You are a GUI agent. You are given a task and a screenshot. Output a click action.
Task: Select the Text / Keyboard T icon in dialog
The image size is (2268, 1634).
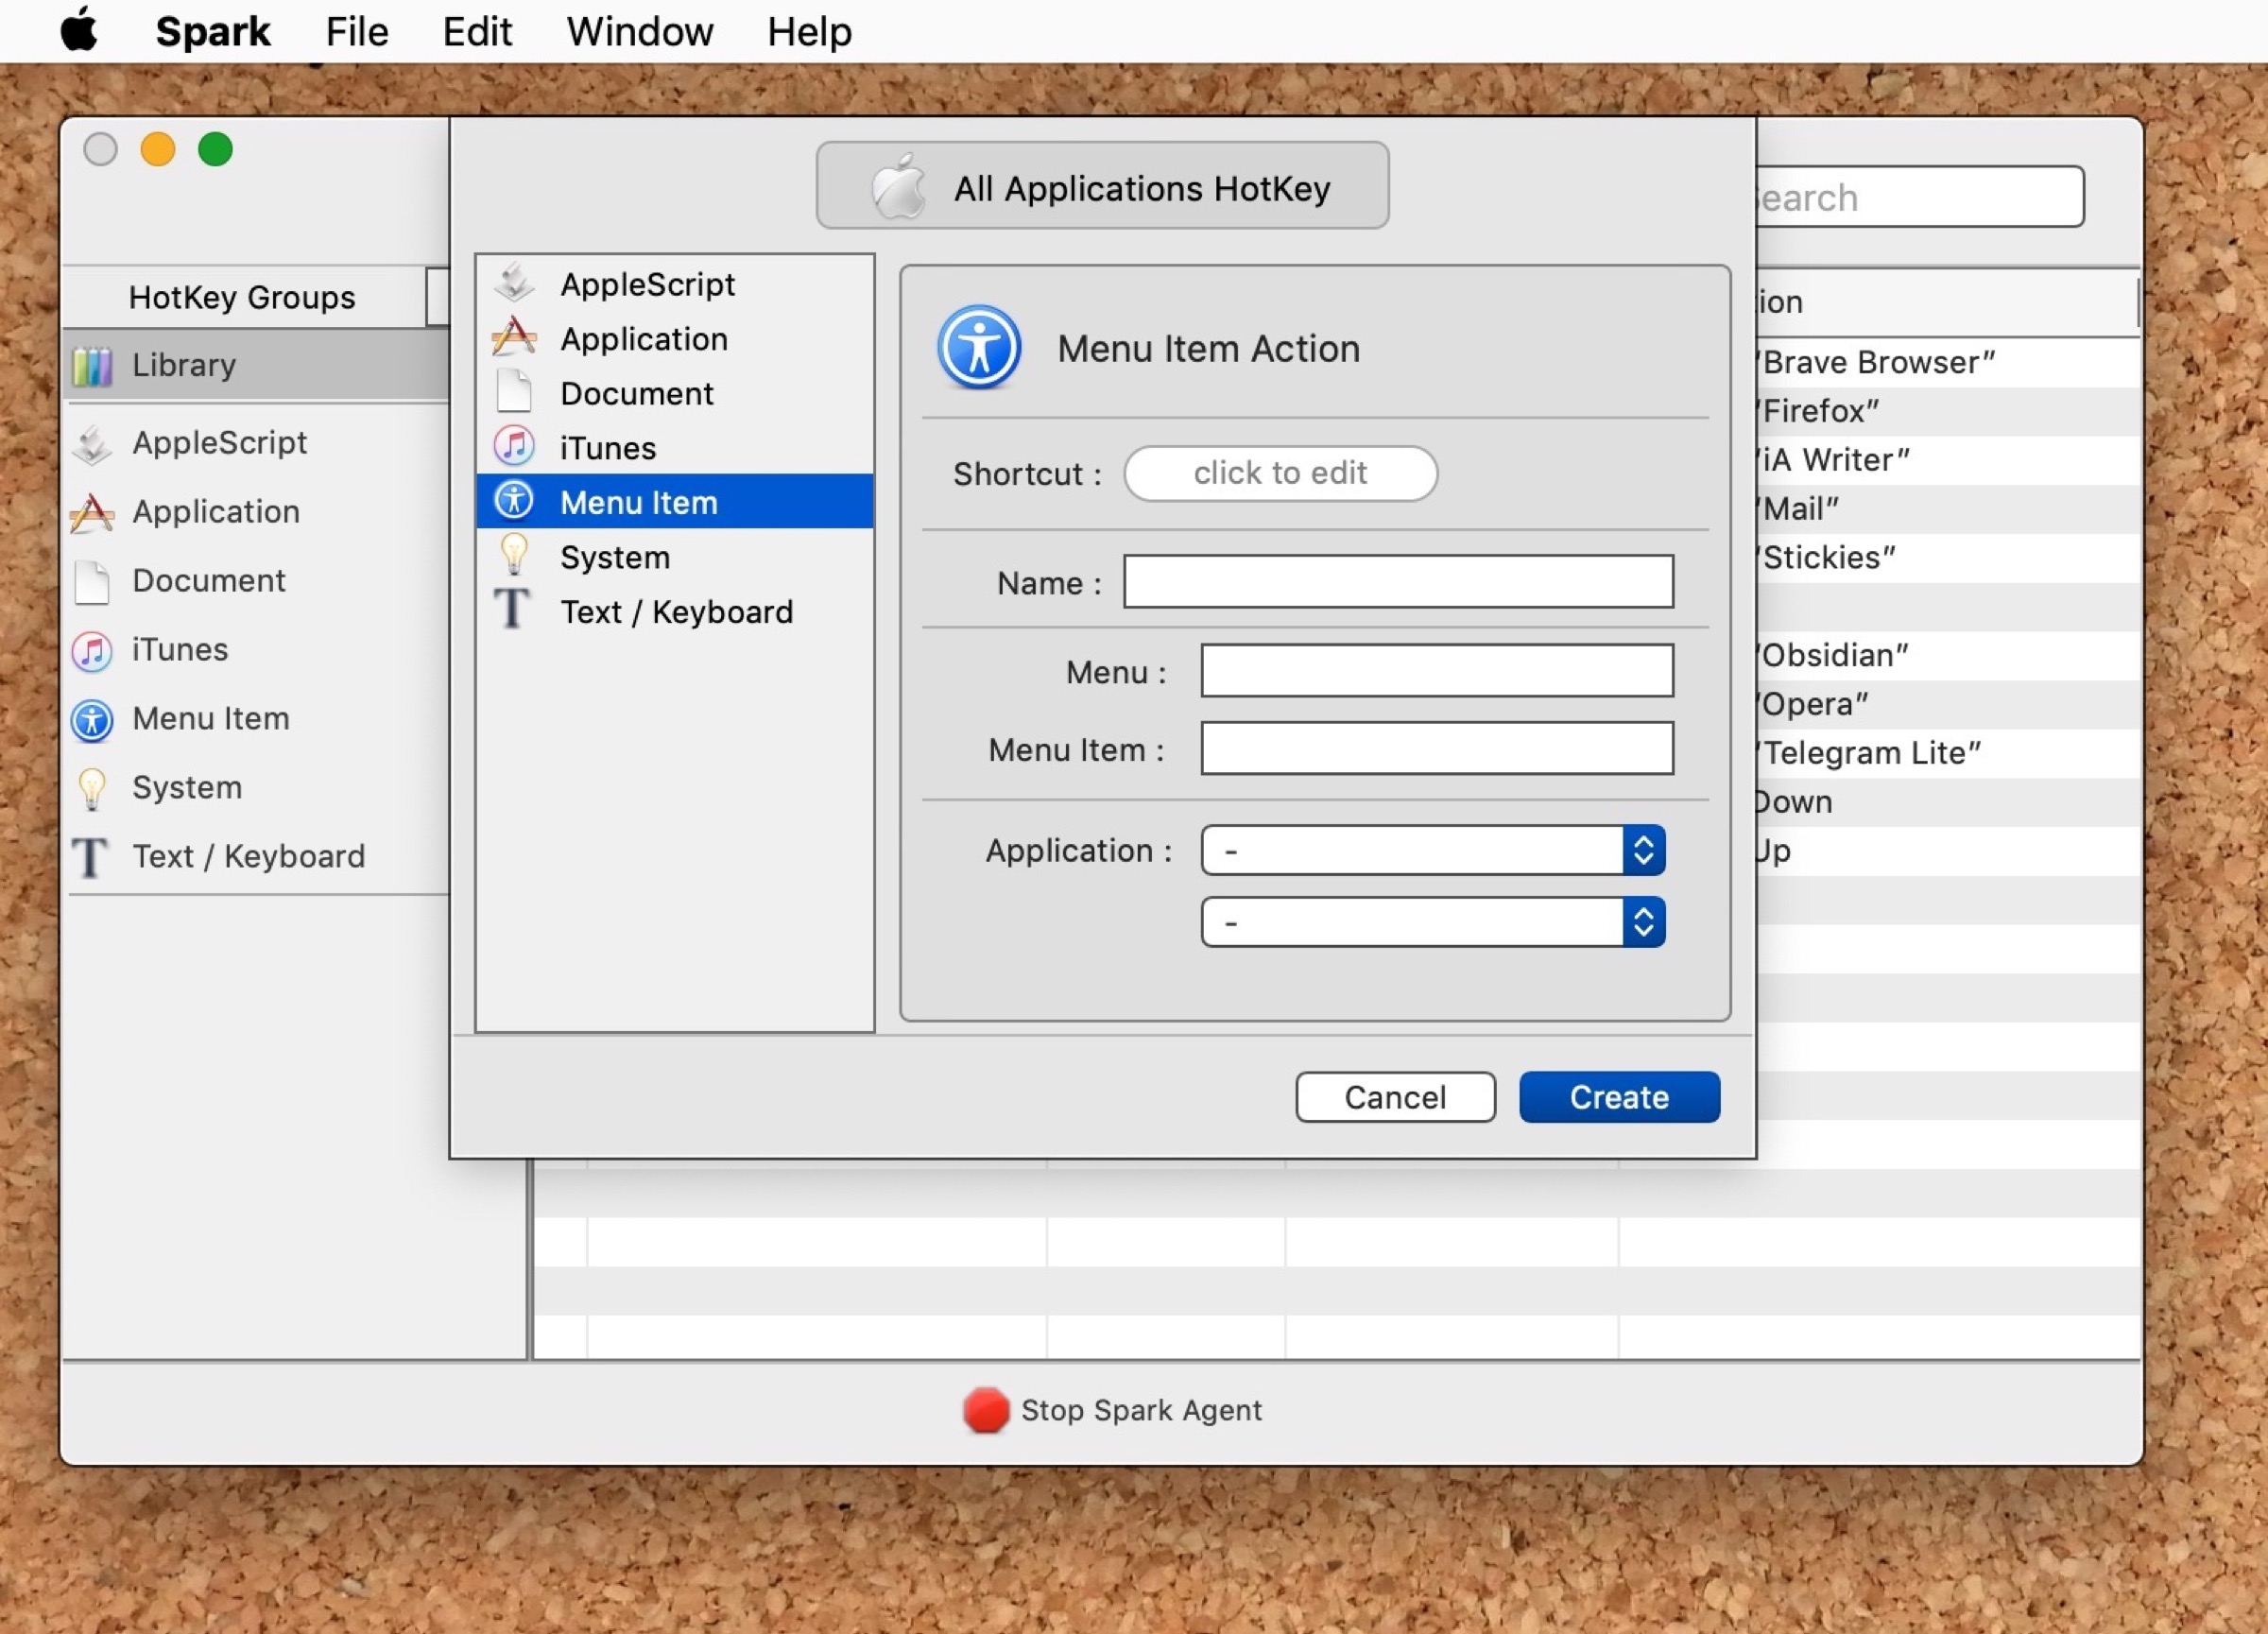513,610
